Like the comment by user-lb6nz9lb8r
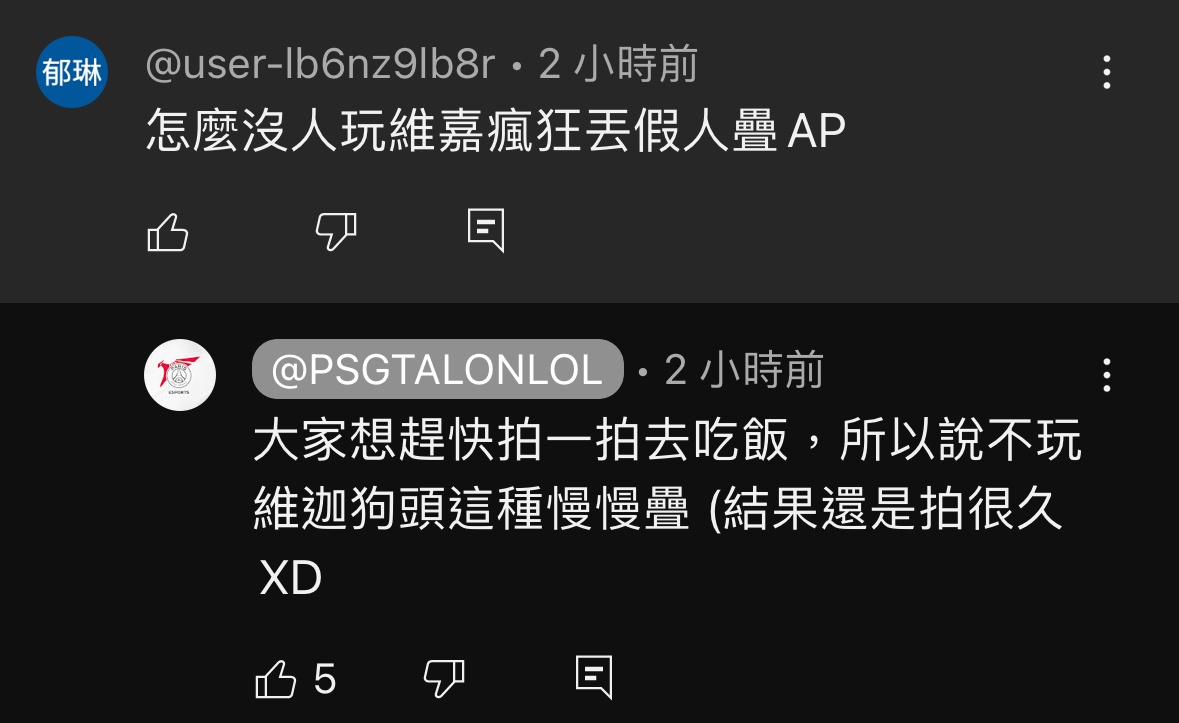1179x723 pixels. pos(168,231)
